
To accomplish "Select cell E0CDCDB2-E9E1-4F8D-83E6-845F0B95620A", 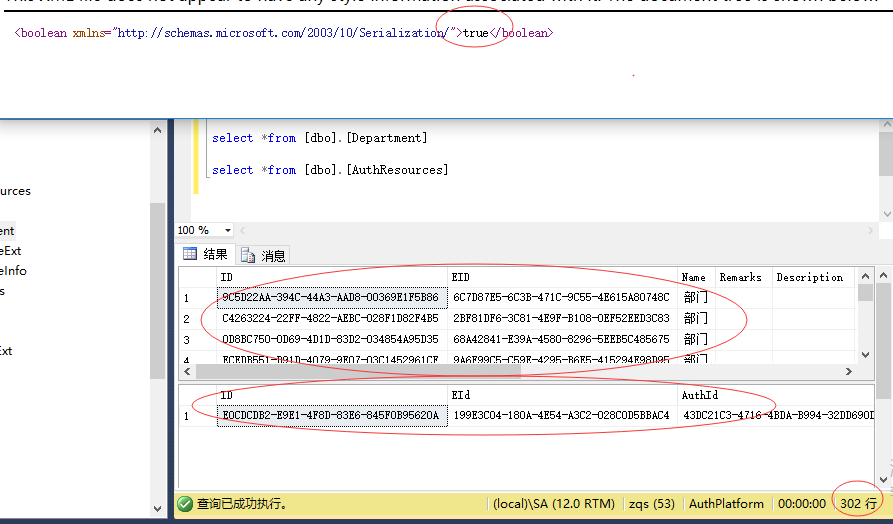I will pos(332,415).
